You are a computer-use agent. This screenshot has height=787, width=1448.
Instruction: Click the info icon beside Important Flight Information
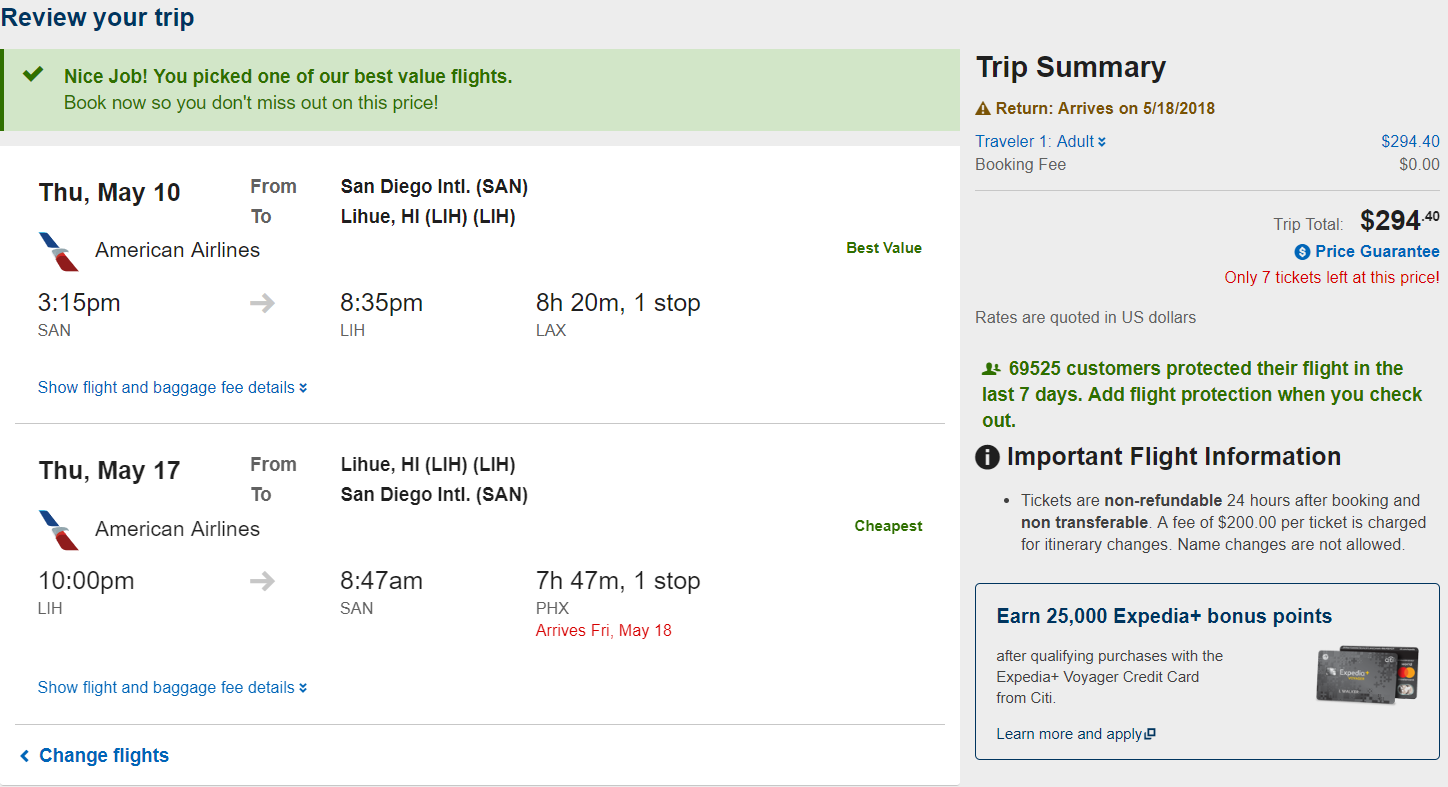pyautogui.click(x=987, y=458)
